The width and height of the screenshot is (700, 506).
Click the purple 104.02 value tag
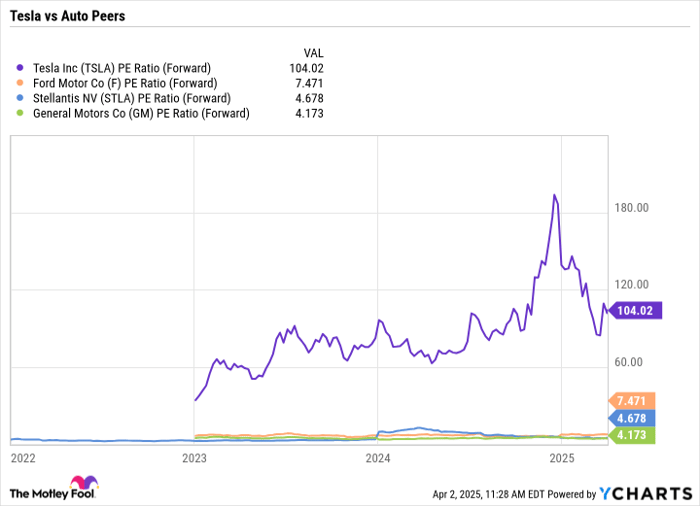pos(632,311)
